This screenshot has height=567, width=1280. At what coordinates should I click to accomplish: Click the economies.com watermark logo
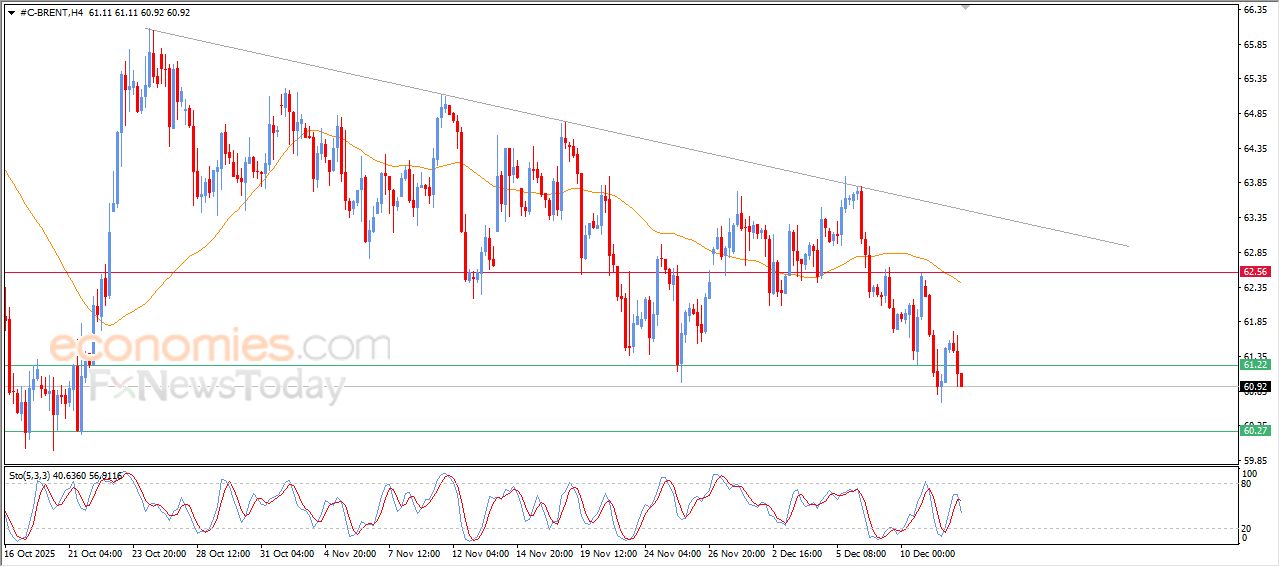(x=220, y=347)
